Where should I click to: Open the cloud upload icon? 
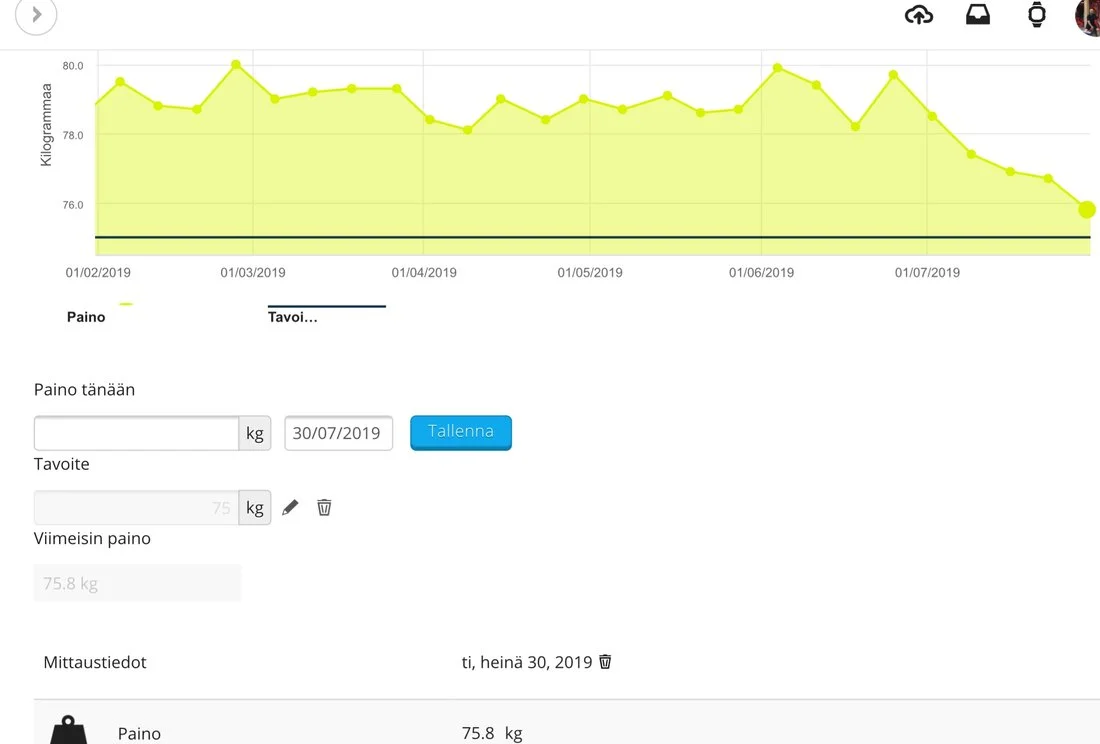[x=918, y=15]
